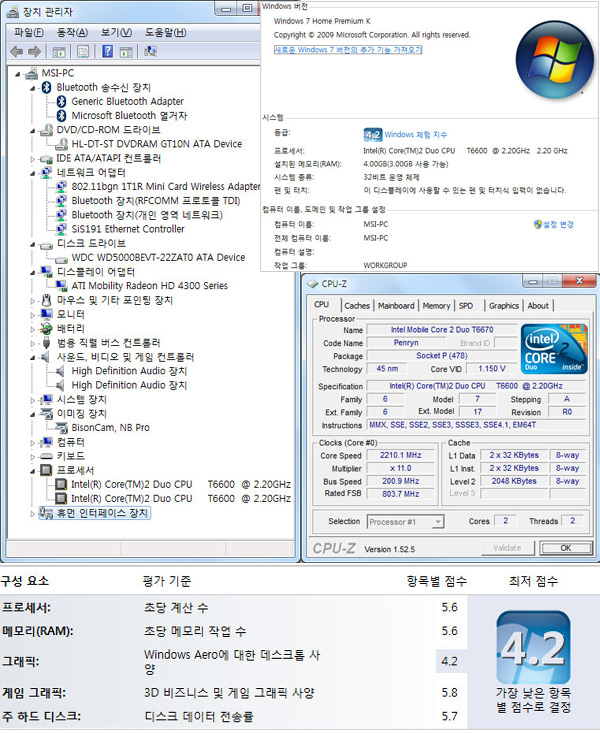Click the shield icon beside 설정 변경

tap(538, 225)
